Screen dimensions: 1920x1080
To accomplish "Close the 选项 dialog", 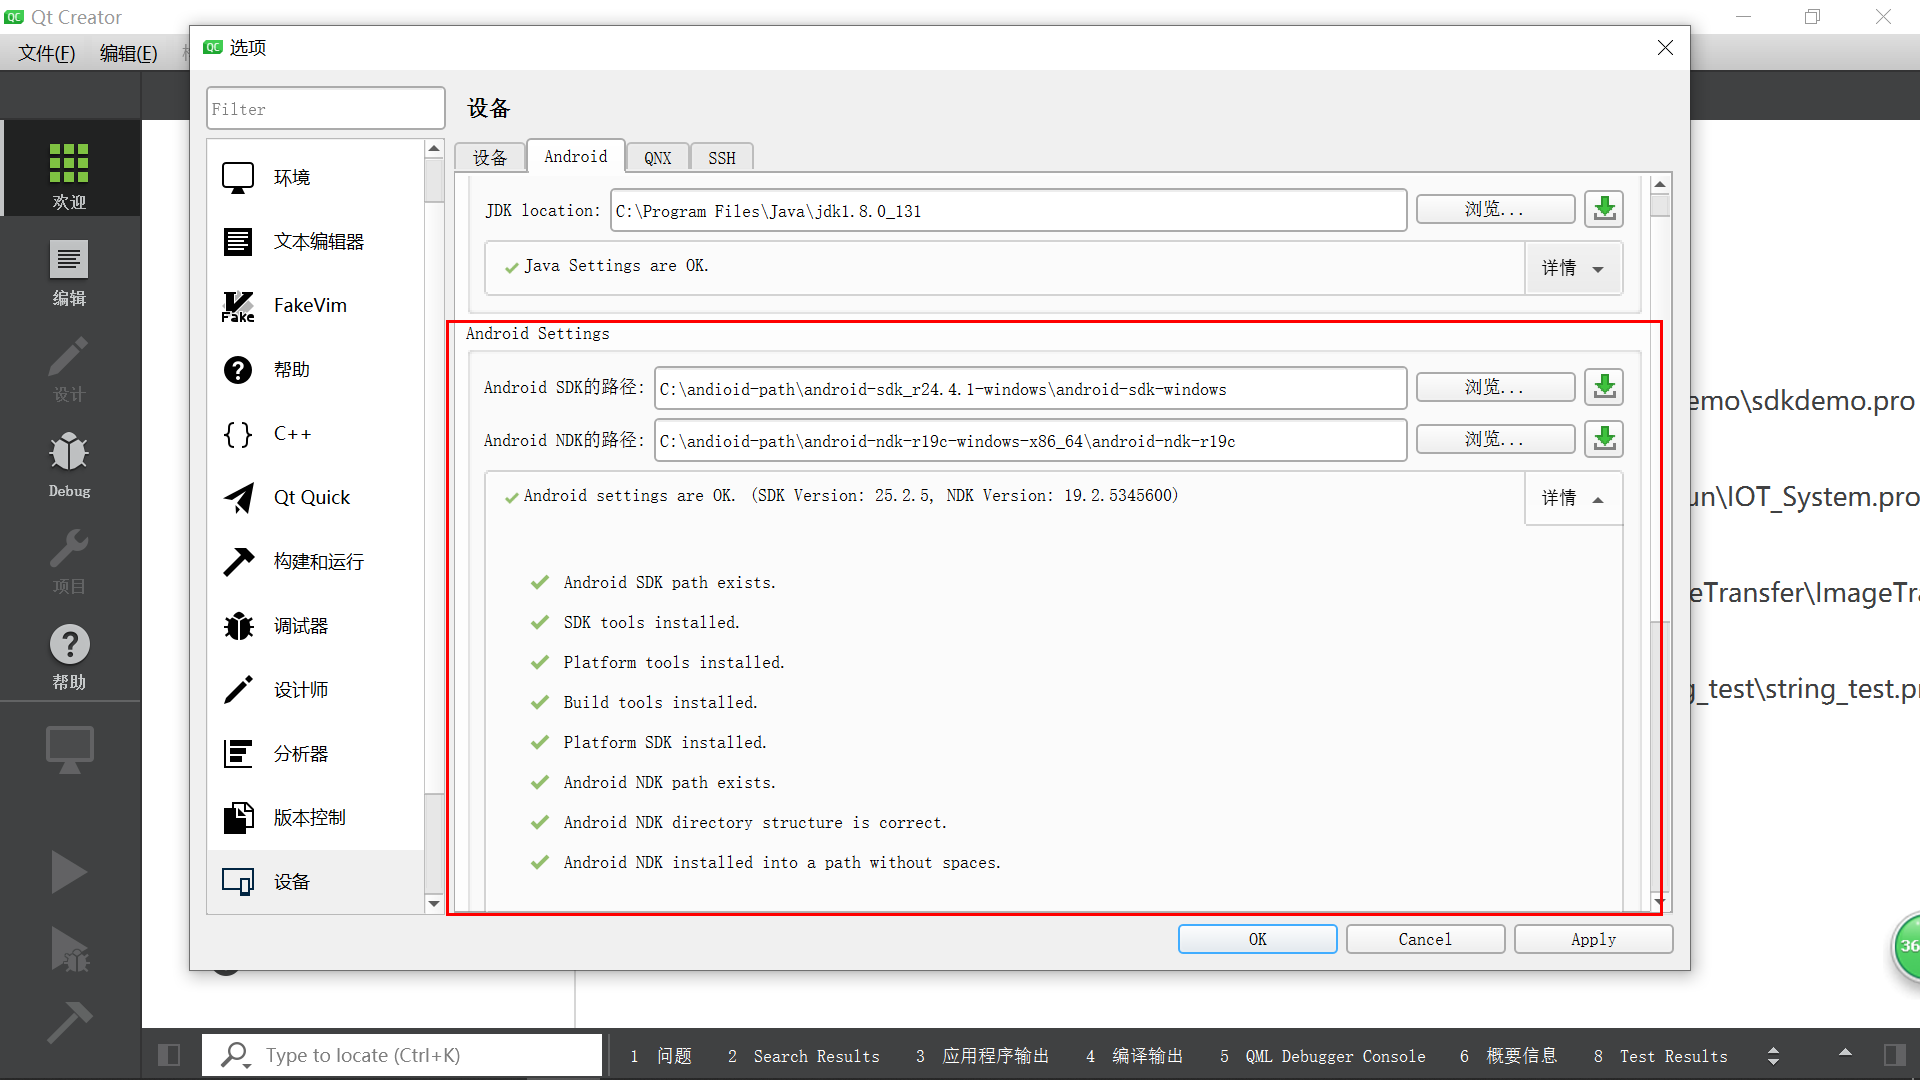I will [1665, 48].
